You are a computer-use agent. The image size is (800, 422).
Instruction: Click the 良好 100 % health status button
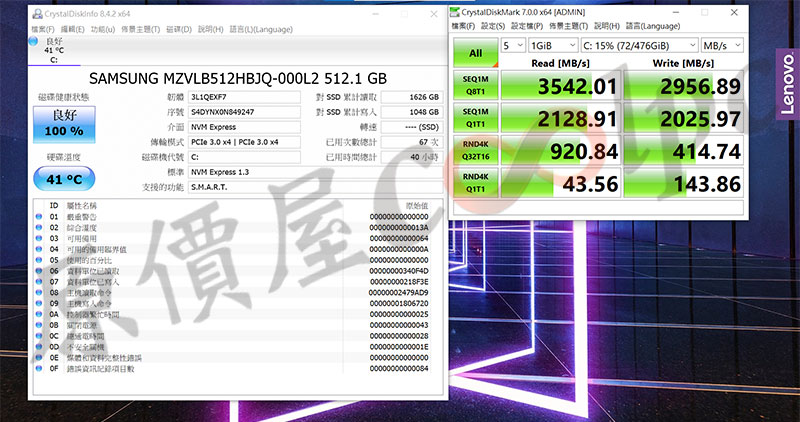[x=64, y=125]
